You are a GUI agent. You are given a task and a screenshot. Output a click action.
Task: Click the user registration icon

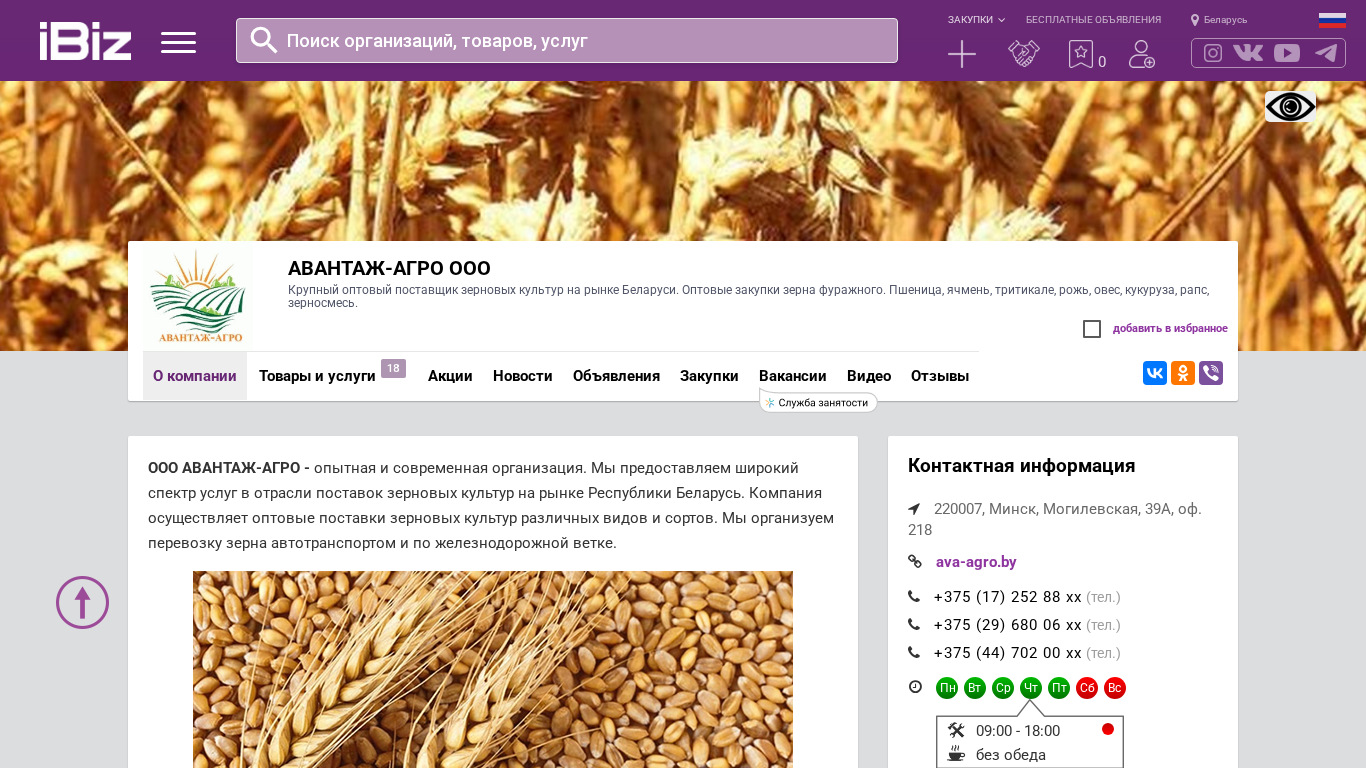[1142, 54]
